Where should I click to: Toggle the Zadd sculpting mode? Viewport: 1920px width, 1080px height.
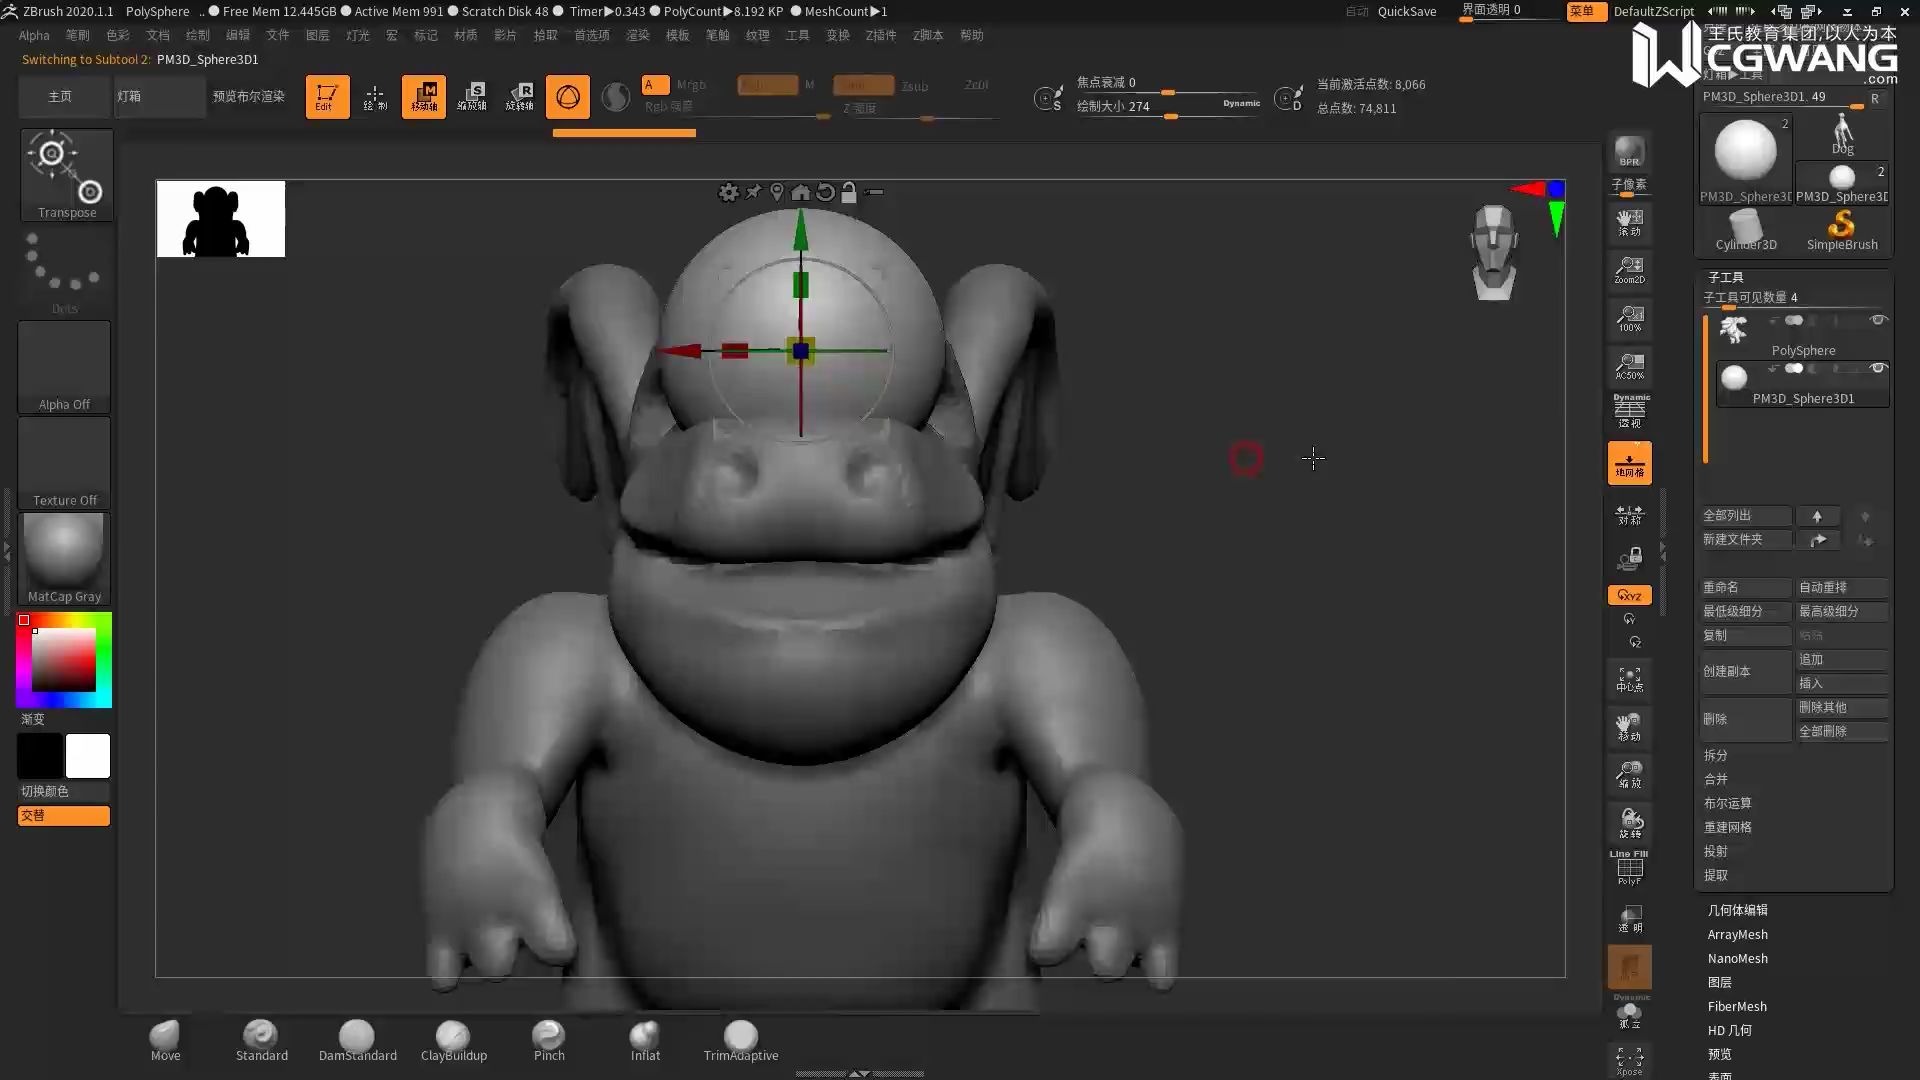pos(862,85)
